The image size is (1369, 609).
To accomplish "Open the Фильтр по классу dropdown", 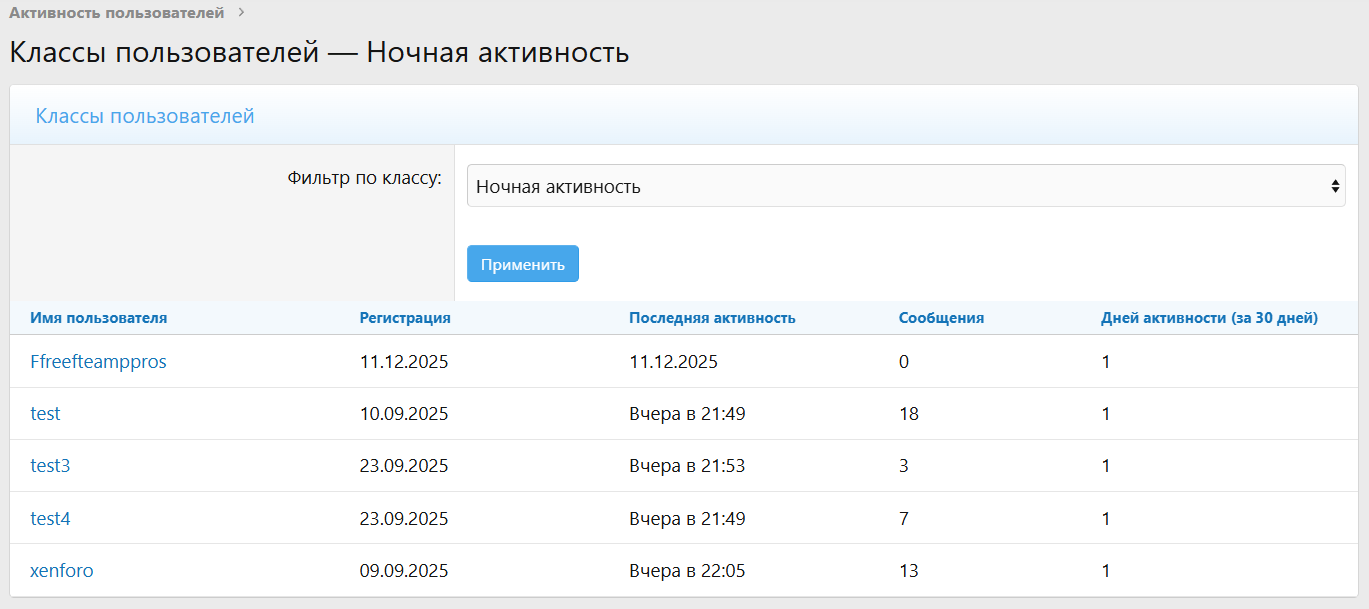I will (905, 186).
